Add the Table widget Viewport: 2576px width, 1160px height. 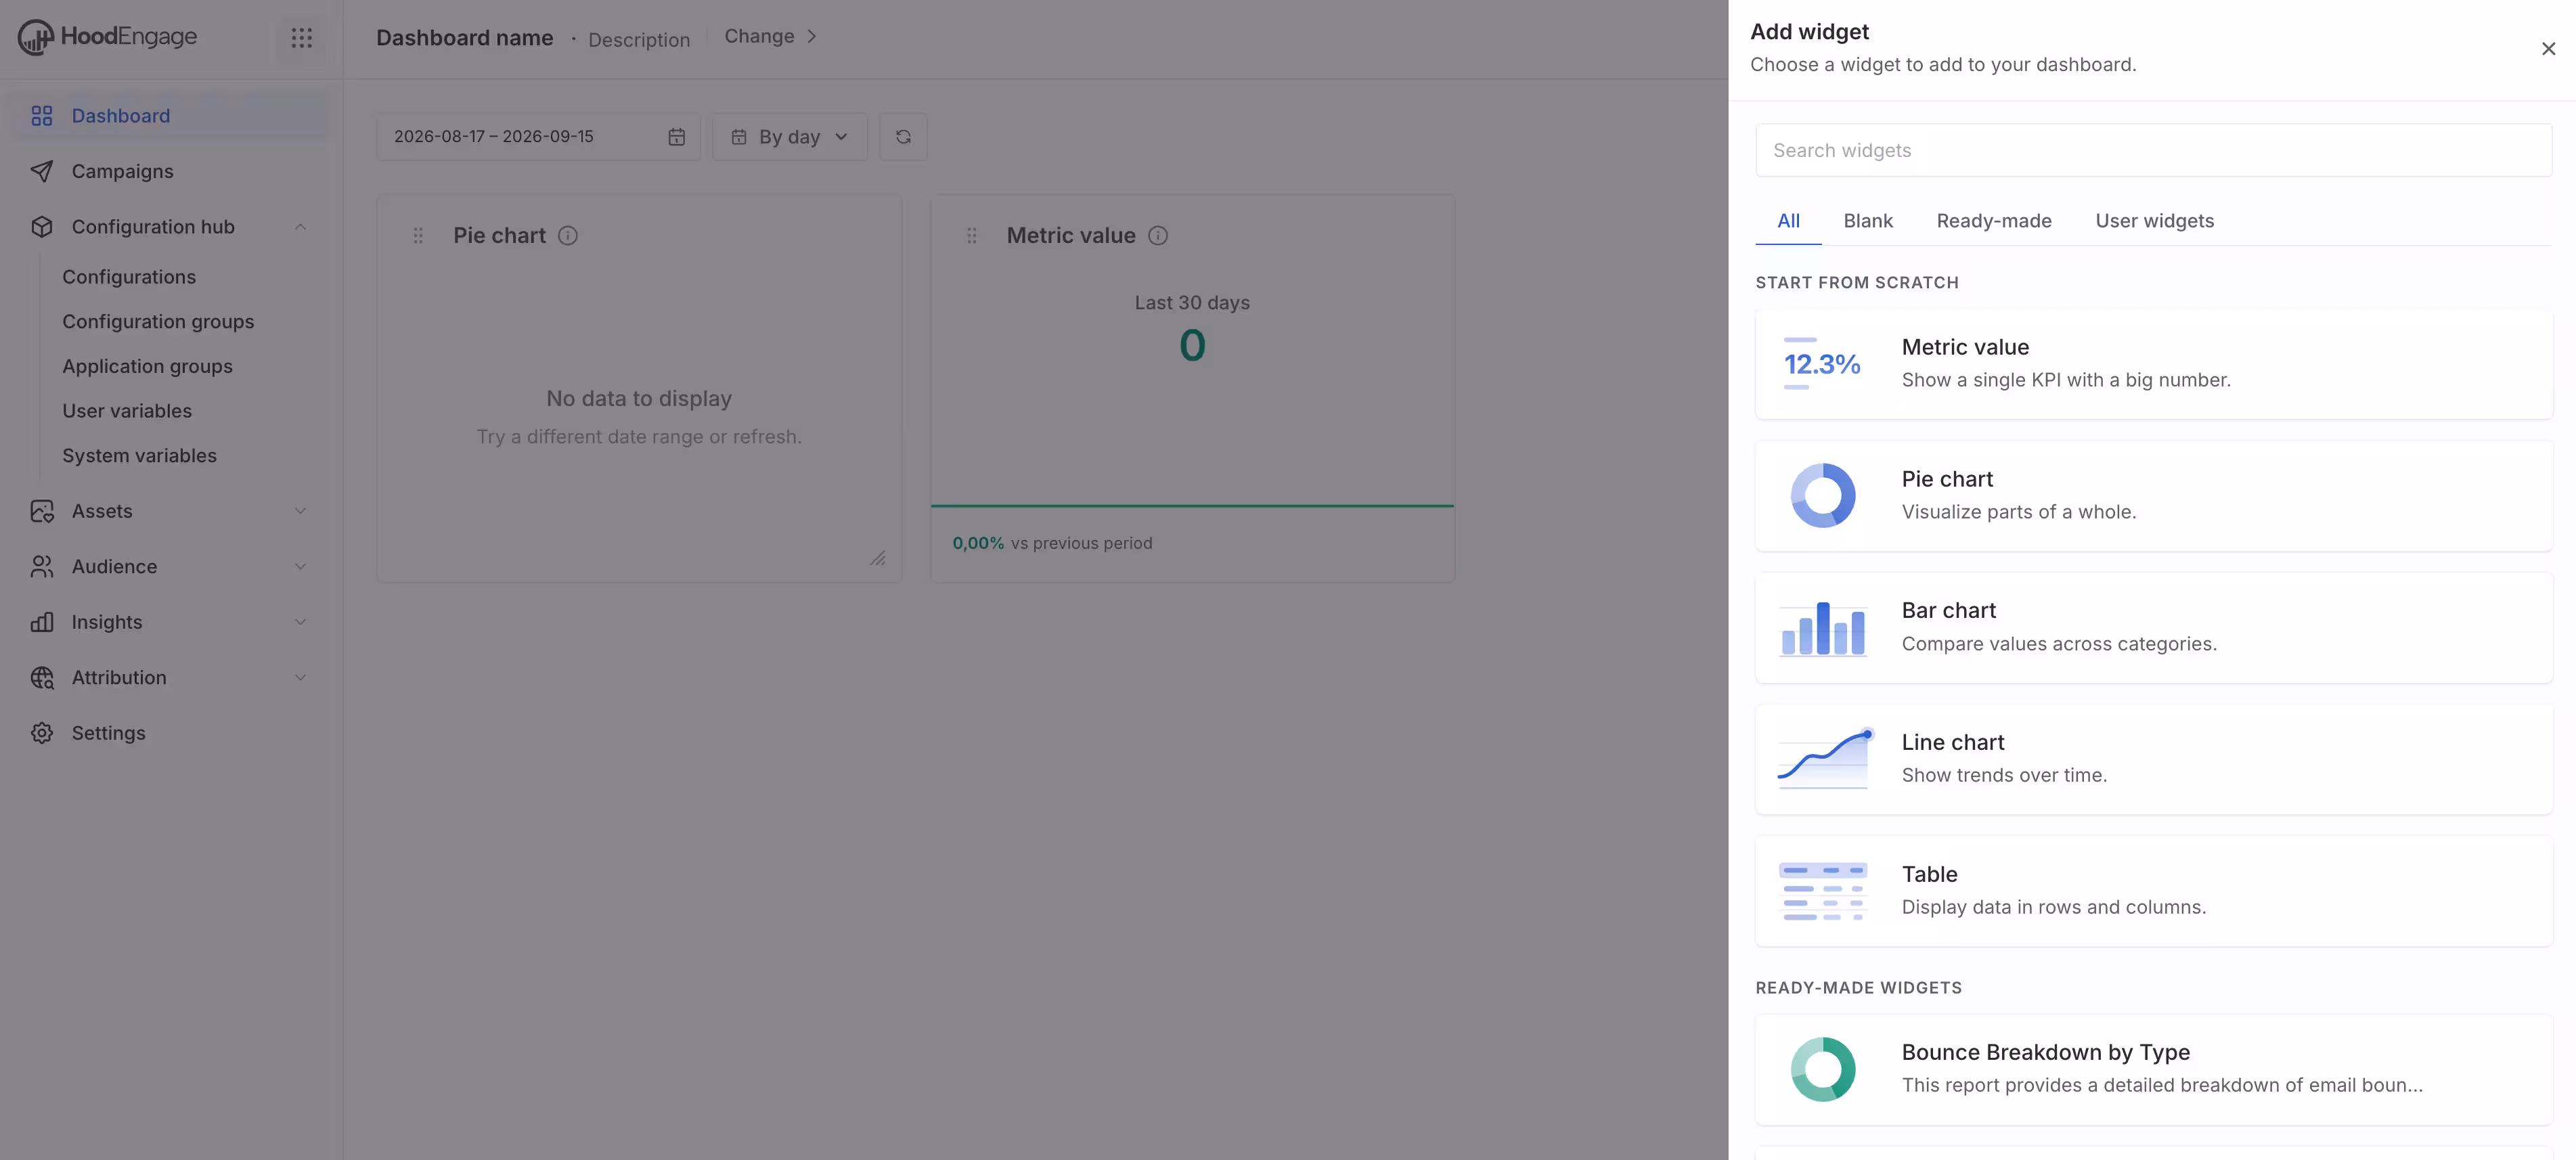point(2153,891)
